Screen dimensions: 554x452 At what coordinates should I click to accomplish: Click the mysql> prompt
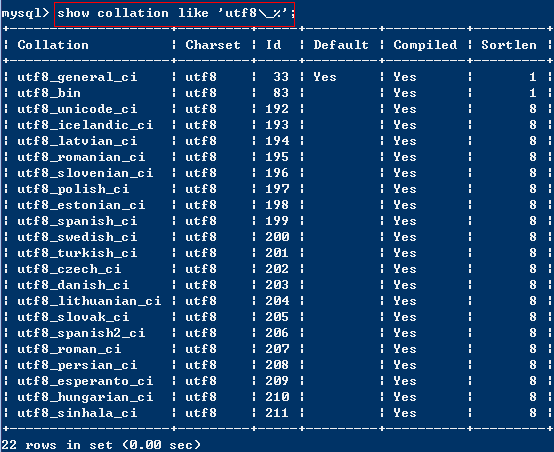point(25,14)
